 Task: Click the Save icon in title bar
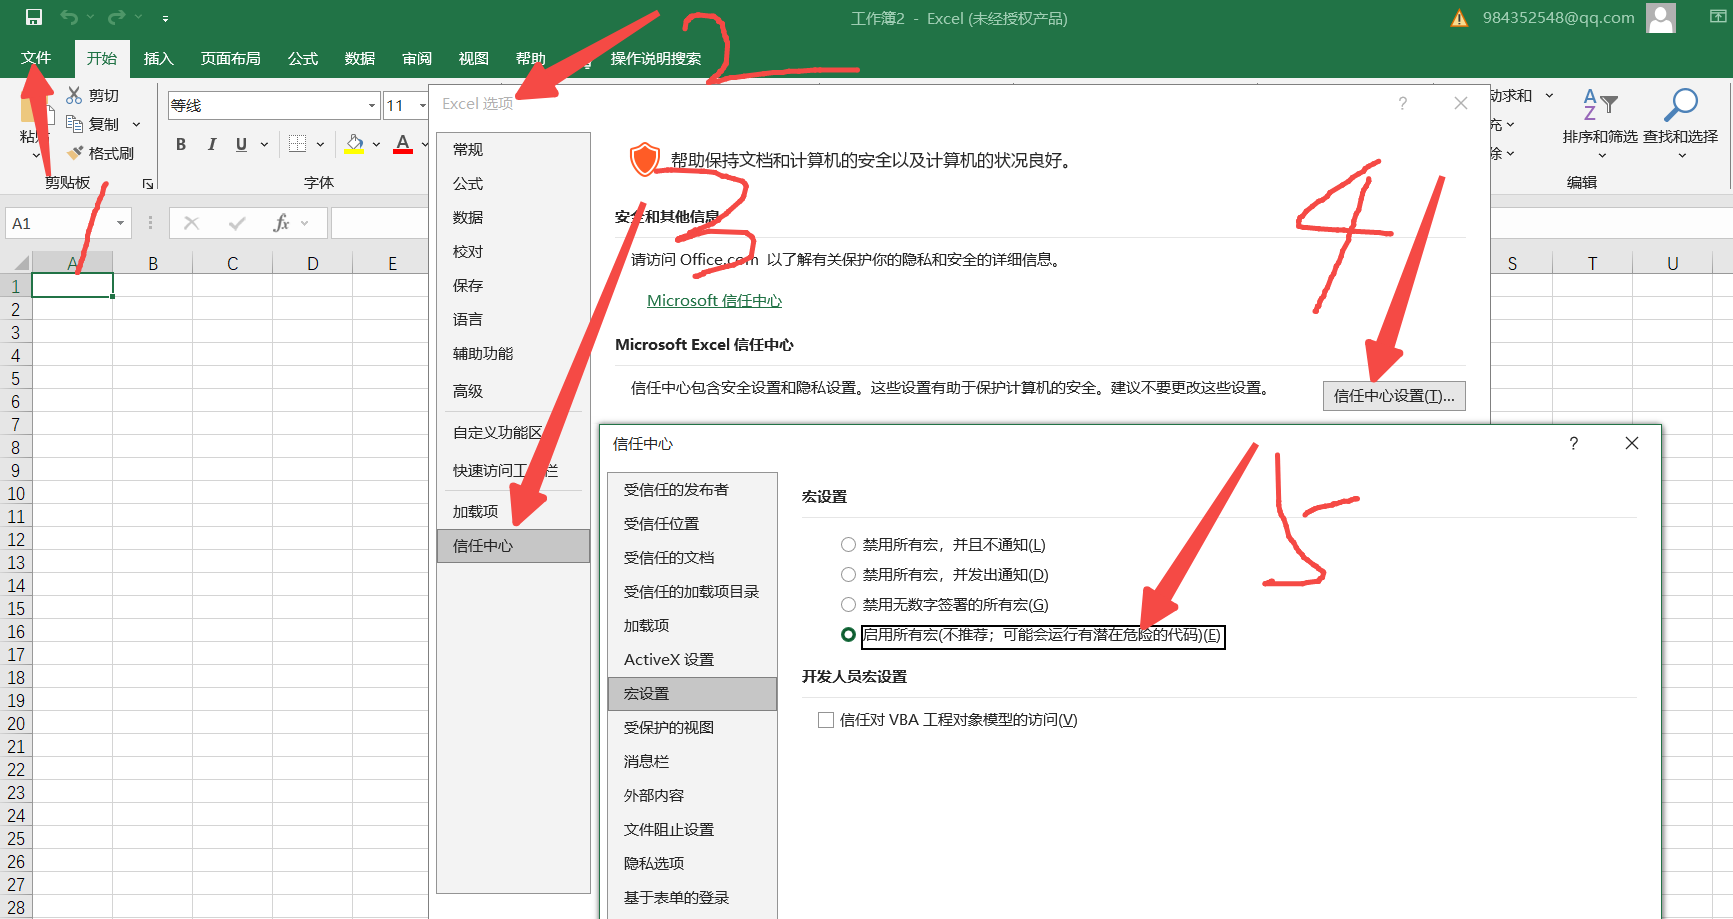pyautogui.click(x=34, y=17)
